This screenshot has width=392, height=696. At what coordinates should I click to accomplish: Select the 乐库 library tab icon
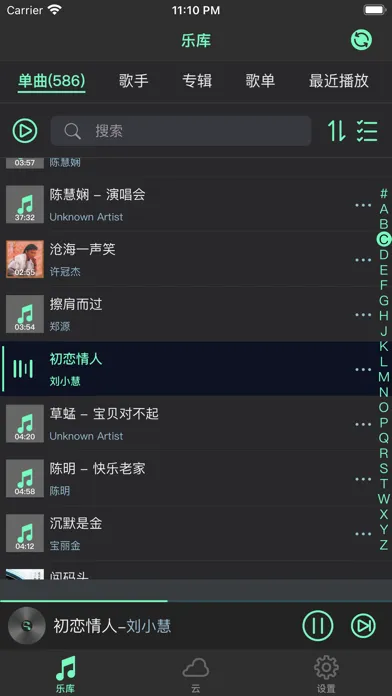[x=66, y=675]
